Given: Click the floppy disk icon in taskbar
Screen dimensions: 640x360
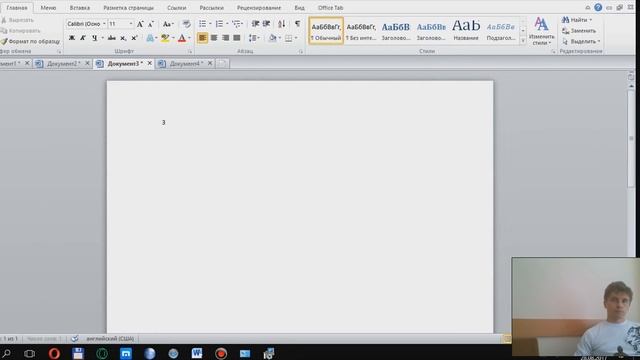Looking at the screenshot, I should click(x=78, y=353).
